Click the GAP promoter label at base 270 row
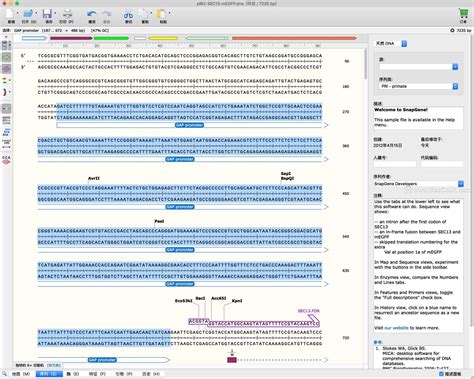Viewport: 474px width, 379px height. point(189,125)
